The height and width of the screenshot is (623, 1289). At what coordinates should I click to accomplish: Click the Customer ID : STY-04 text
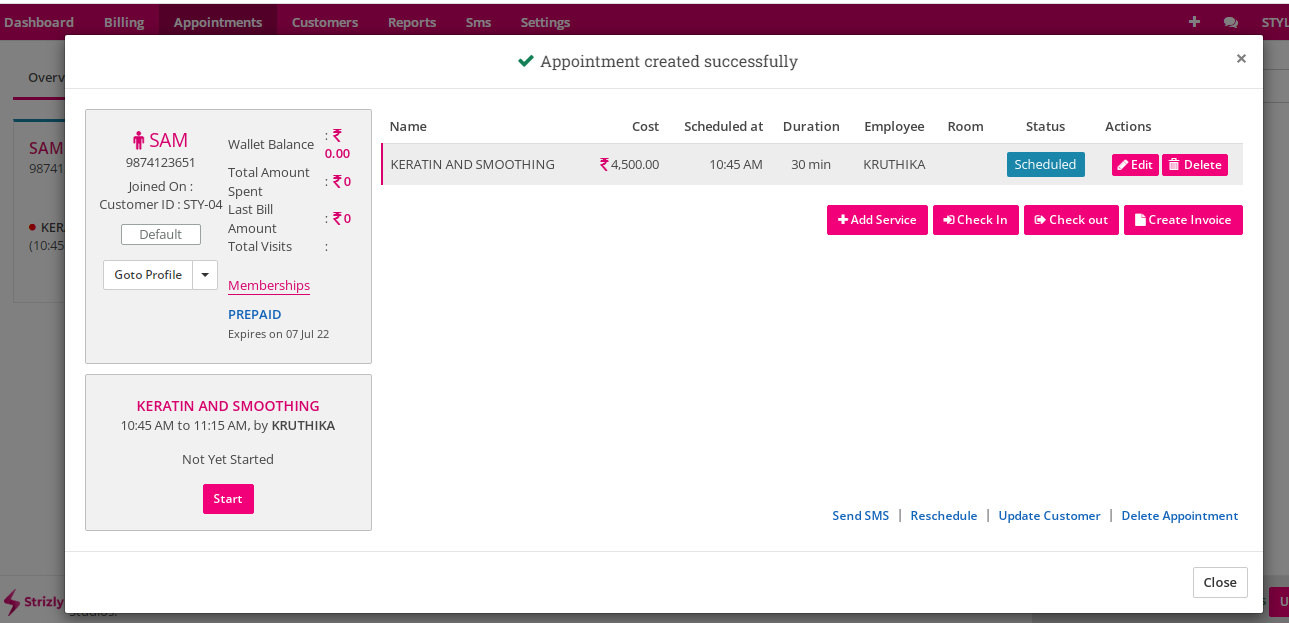pos(161,204)
